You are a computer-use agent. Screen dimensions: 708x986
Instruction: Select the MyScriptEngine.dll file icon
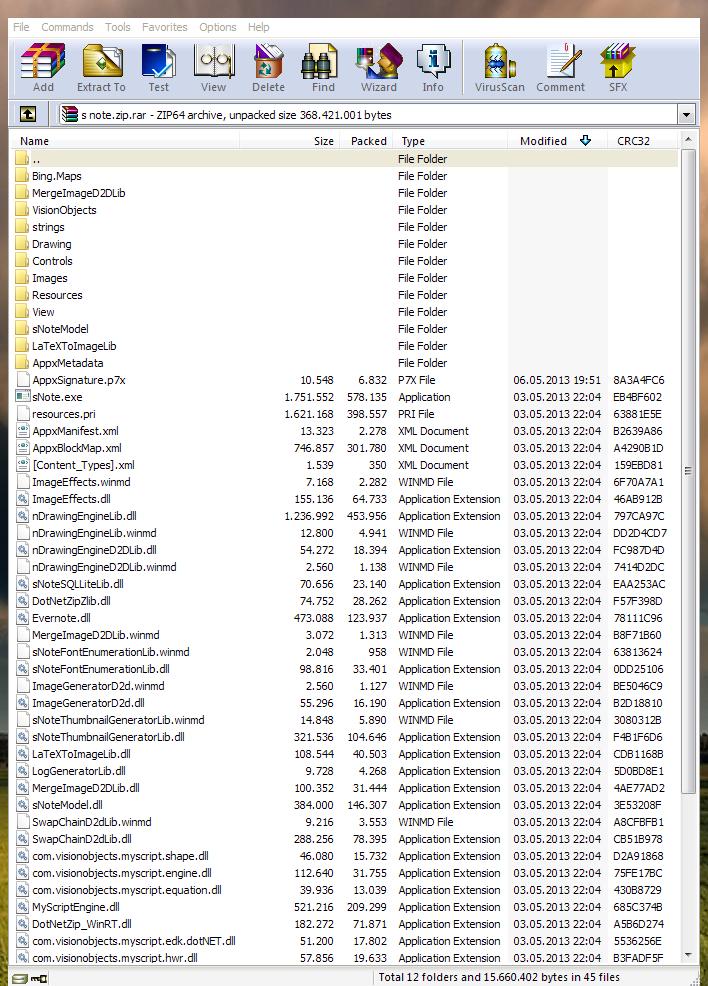pos(23,907)
